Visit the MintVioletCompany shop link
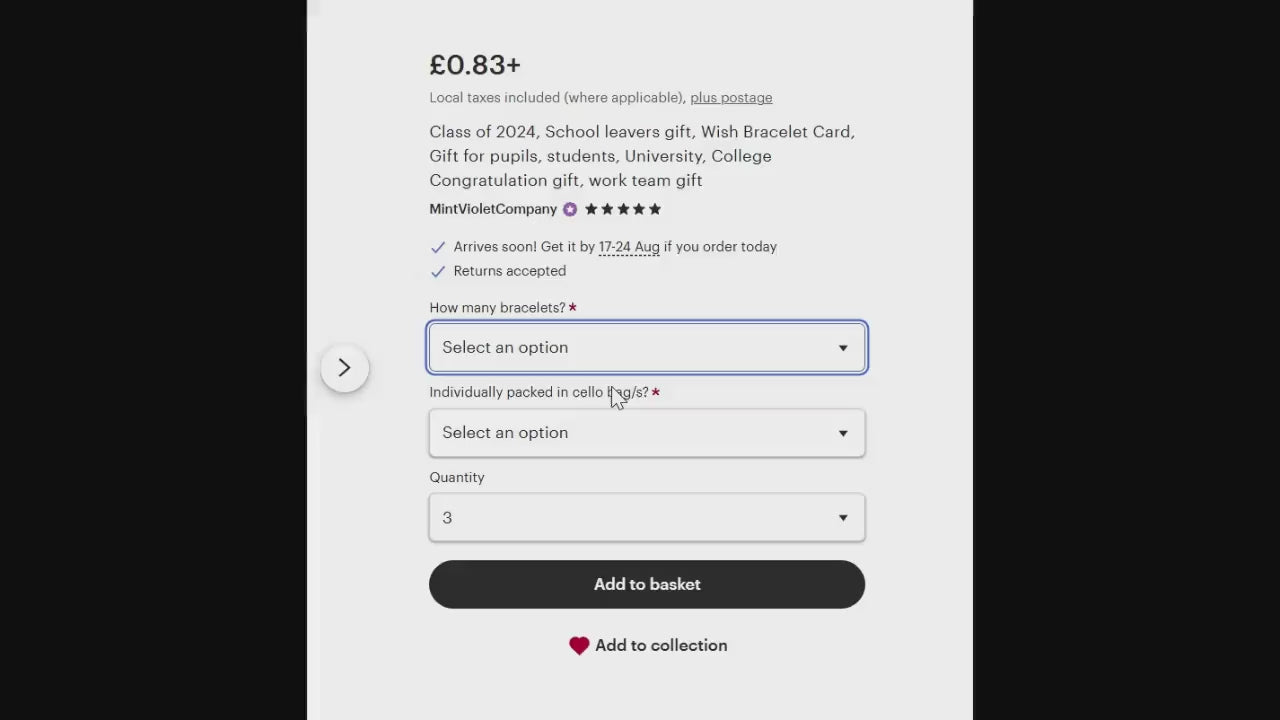 coord(493,209)
